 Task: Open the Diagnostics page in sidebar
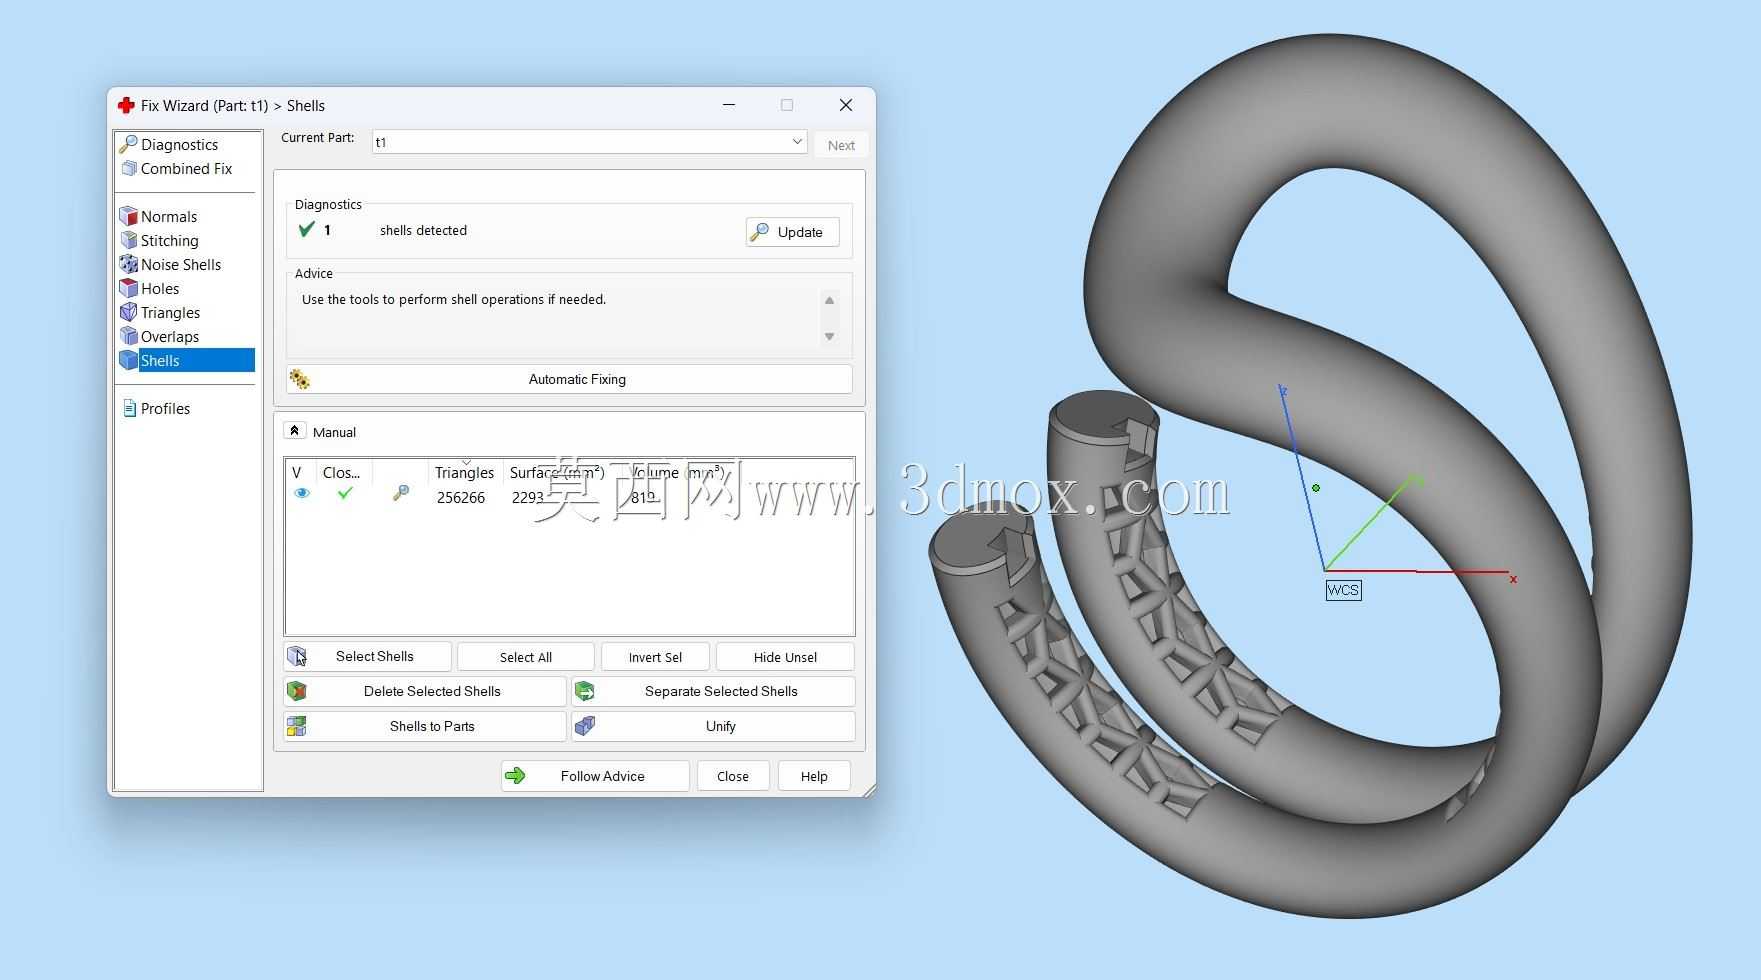coord(179,145)
